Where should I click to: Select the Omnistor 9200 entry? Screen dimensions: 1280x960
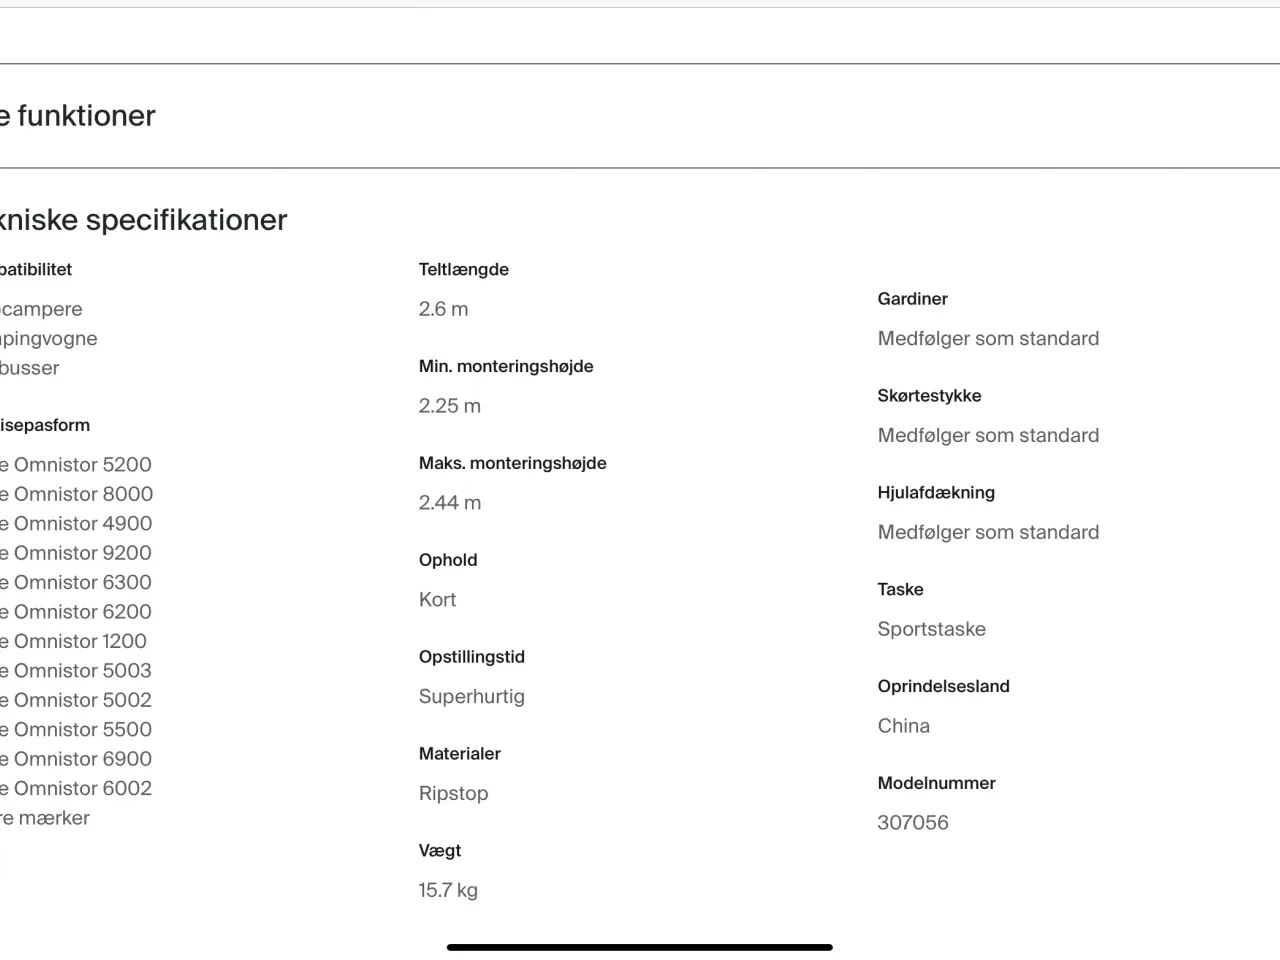(x=76, y=553)
